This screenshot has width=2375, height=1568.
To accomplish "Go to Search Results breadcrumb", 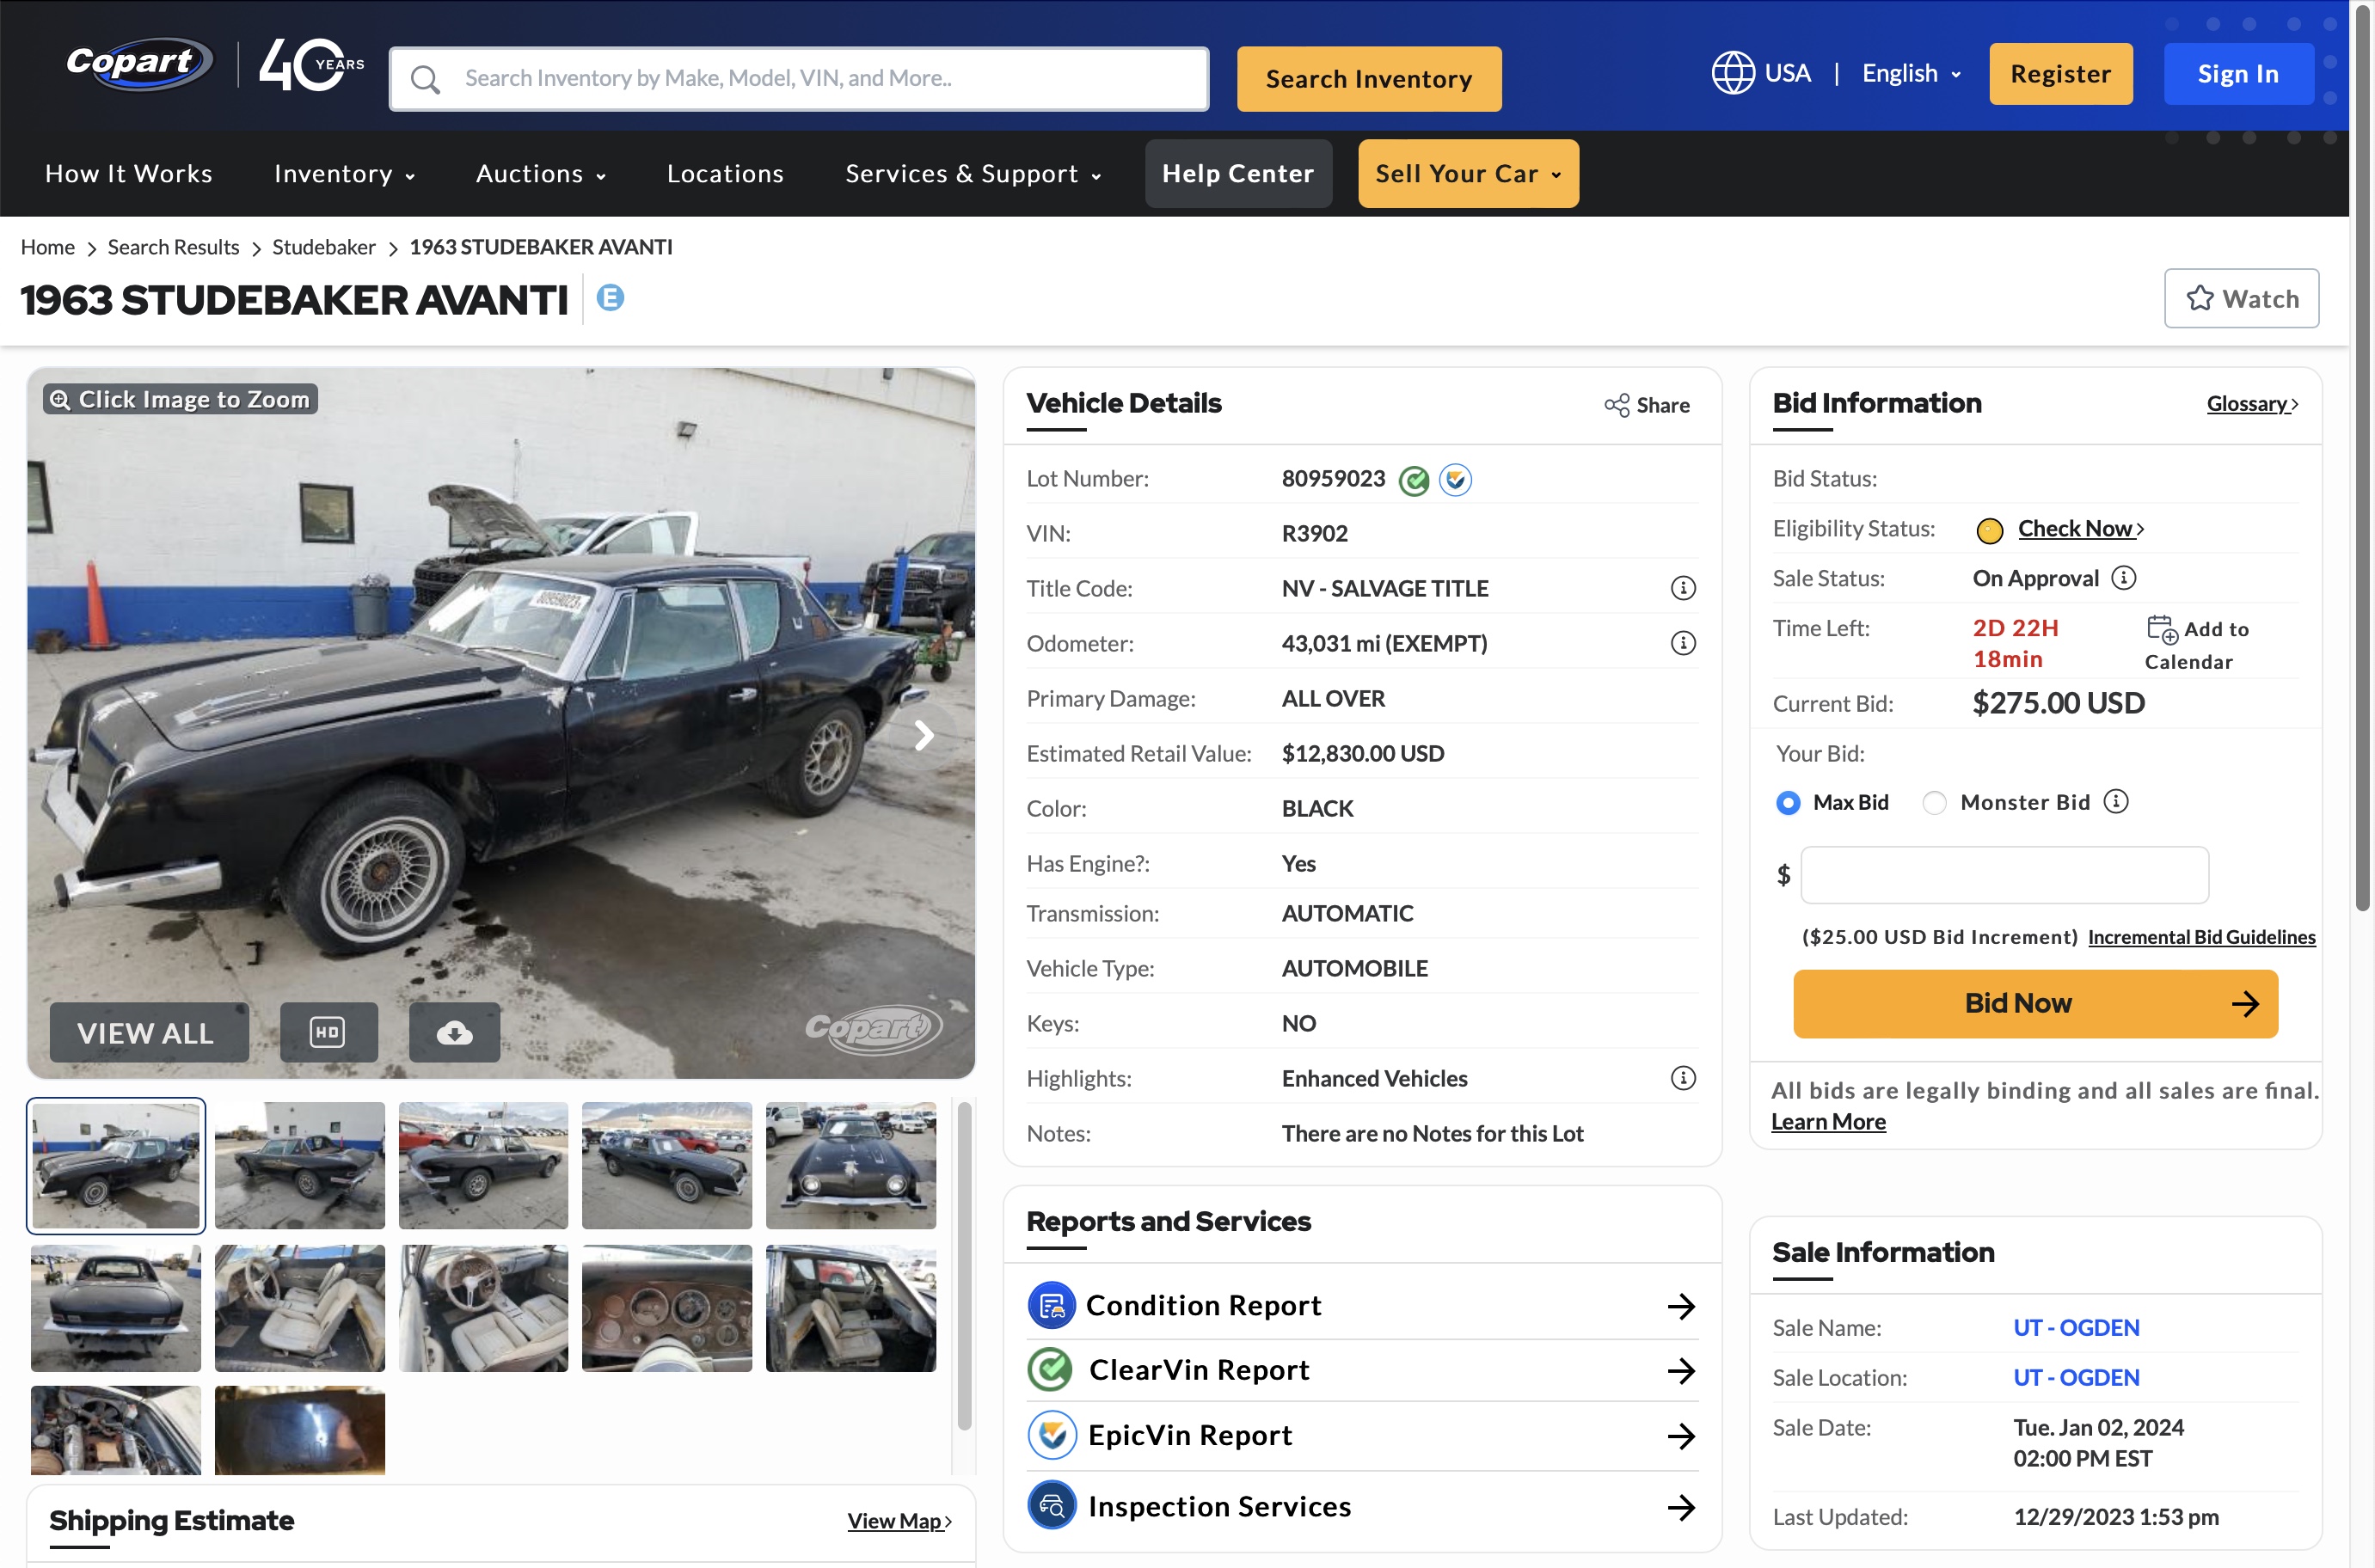I will [x=173, y=247].
